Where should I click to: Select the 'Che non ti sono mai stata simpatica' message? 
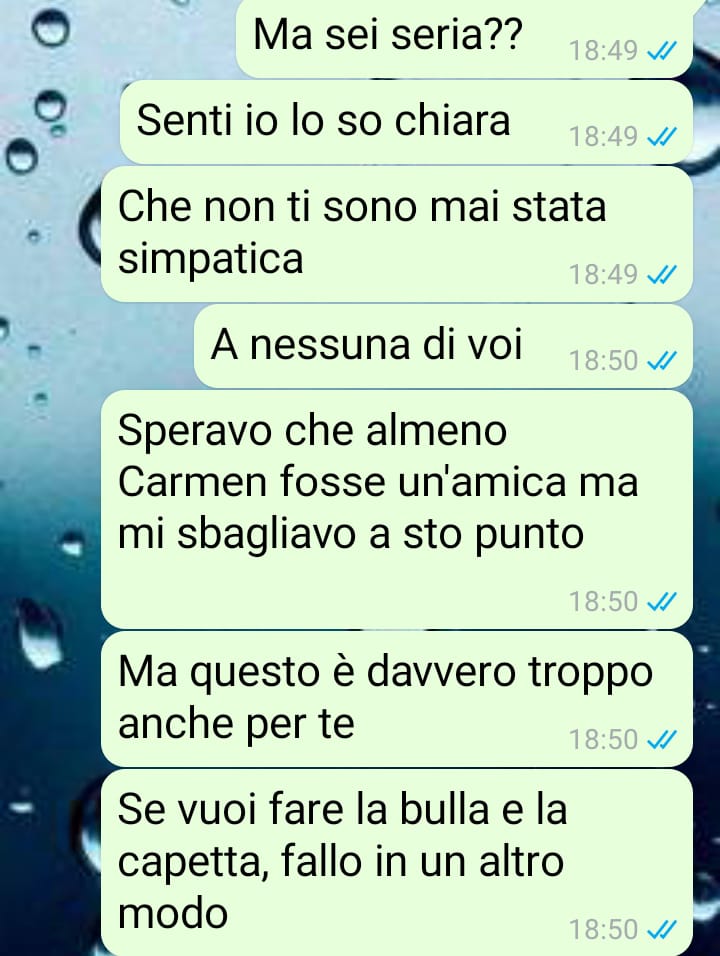pyautogui.click(x=397, y=234)
